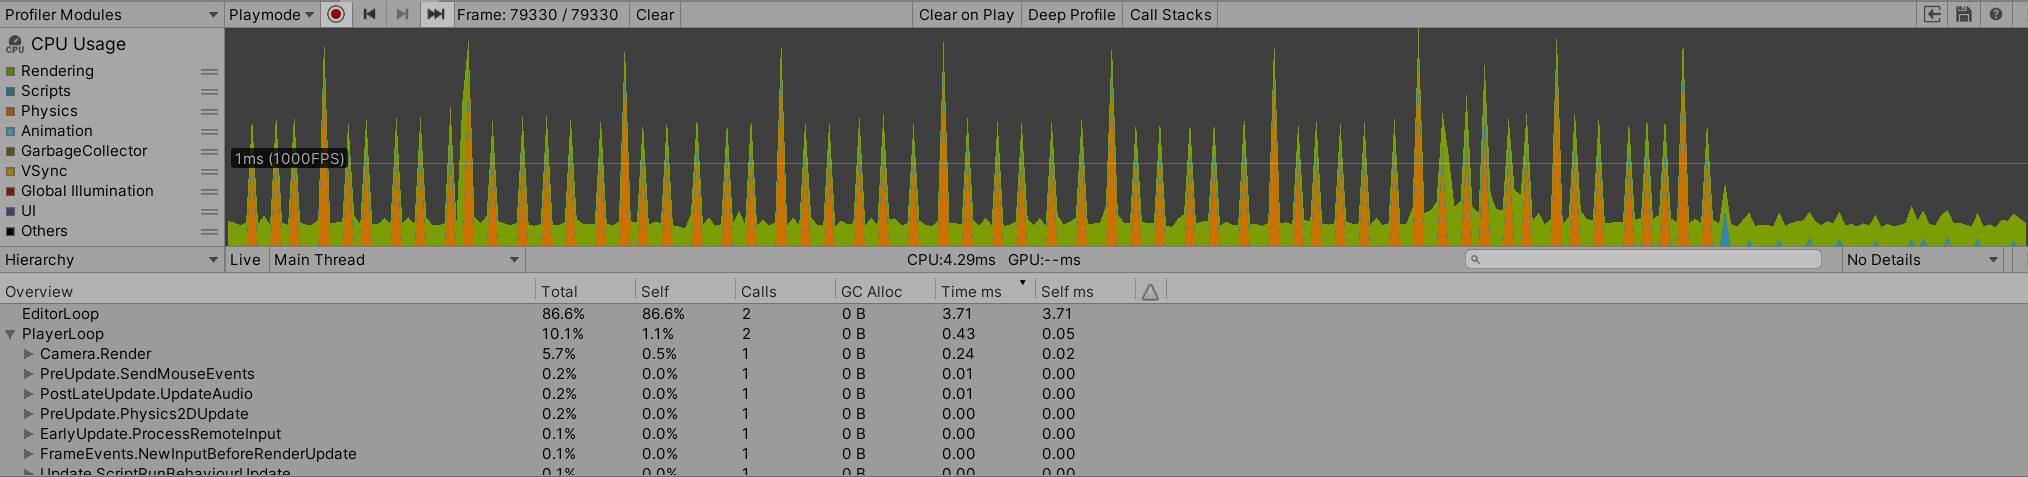Toggle the record profiling button

(336, 14)
